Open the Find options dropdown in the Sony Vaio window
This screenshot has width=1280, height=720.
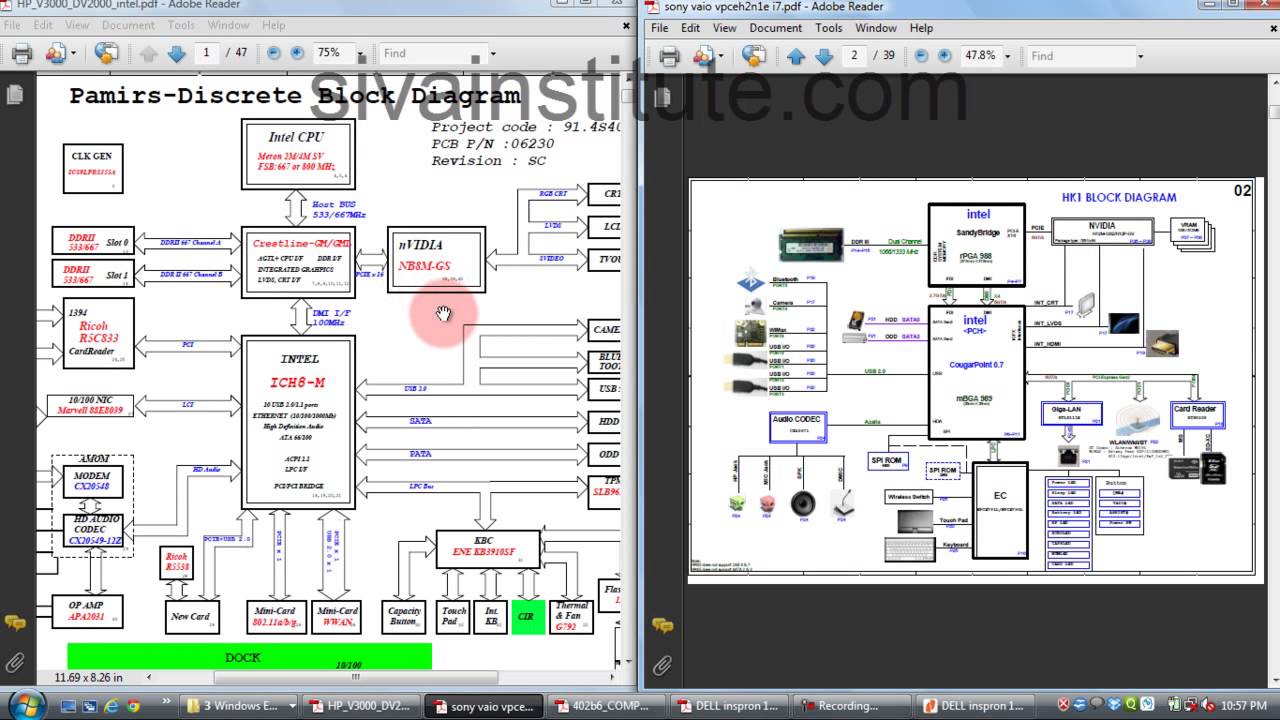[x=1140, y=56]
